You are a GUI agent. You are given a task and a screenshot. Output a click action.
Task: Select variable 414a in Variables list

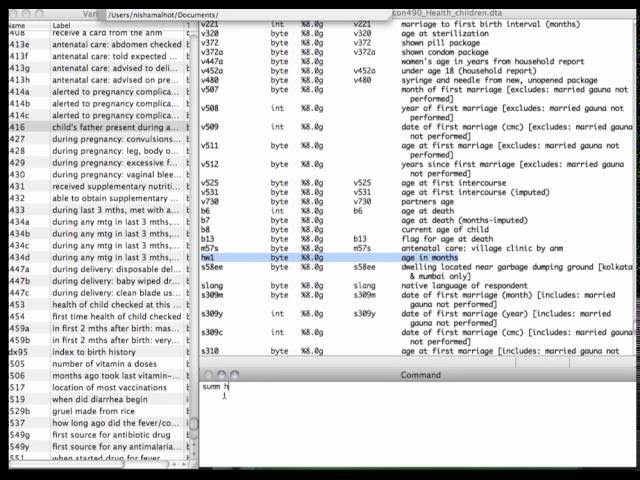(99, 92)
